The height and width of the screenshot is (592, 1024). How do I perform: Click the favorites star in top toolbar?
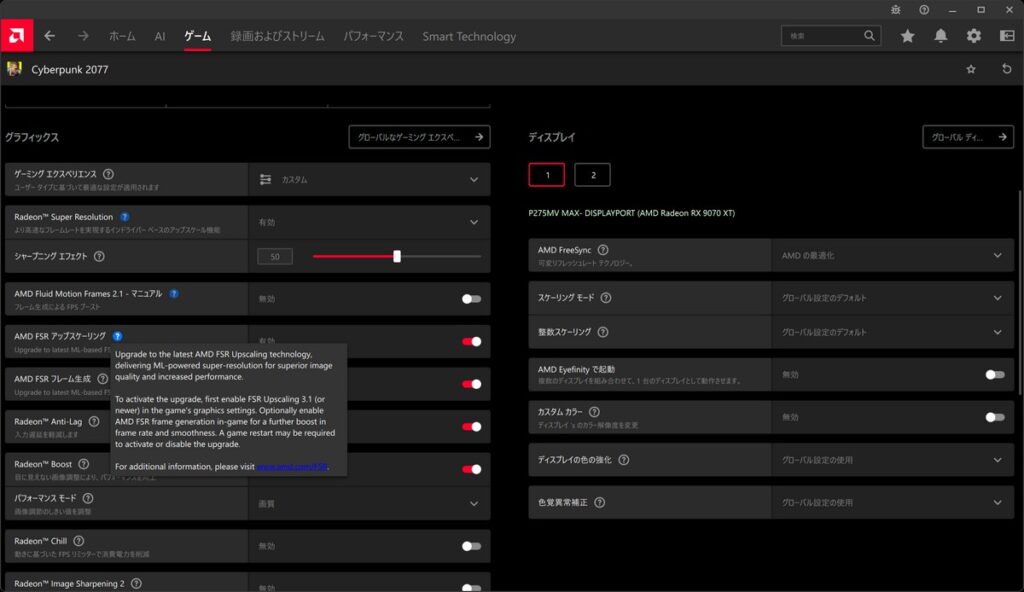click(907, 36)
